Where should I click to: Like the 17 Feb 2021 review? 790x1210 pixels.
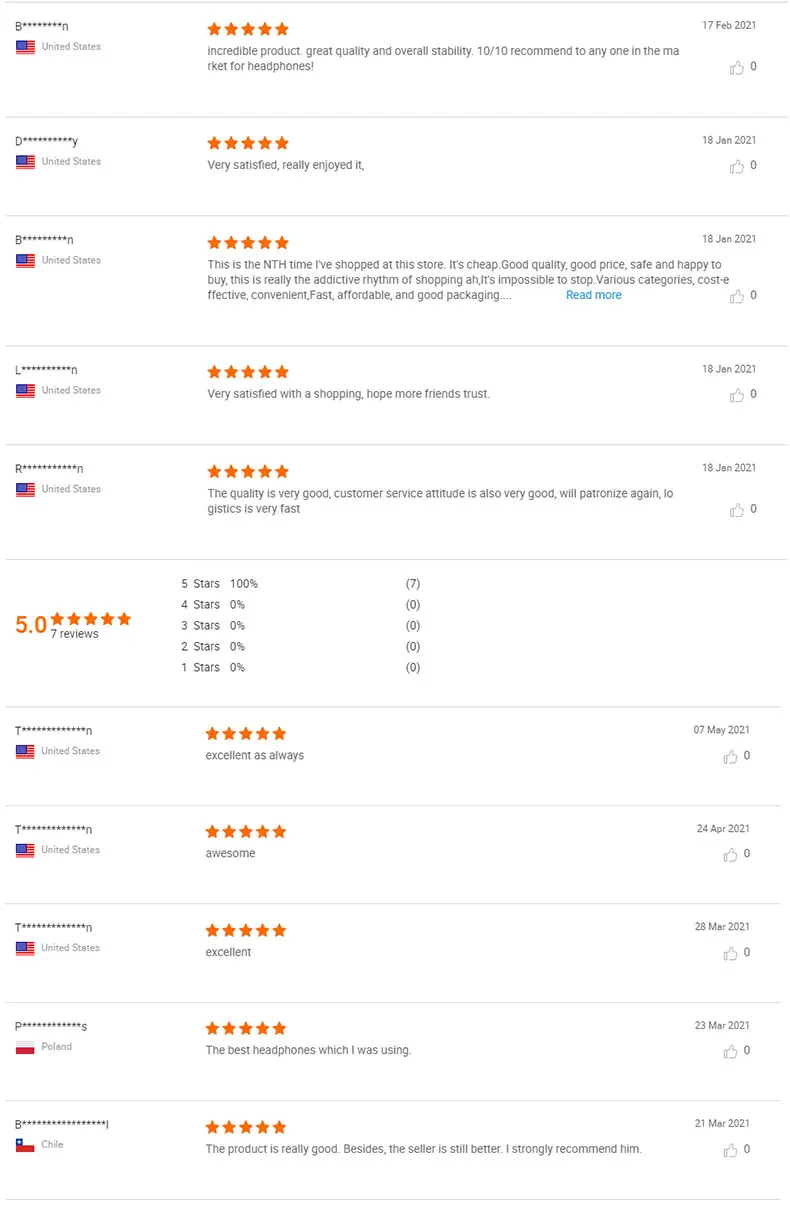click(x=737, y=67)
